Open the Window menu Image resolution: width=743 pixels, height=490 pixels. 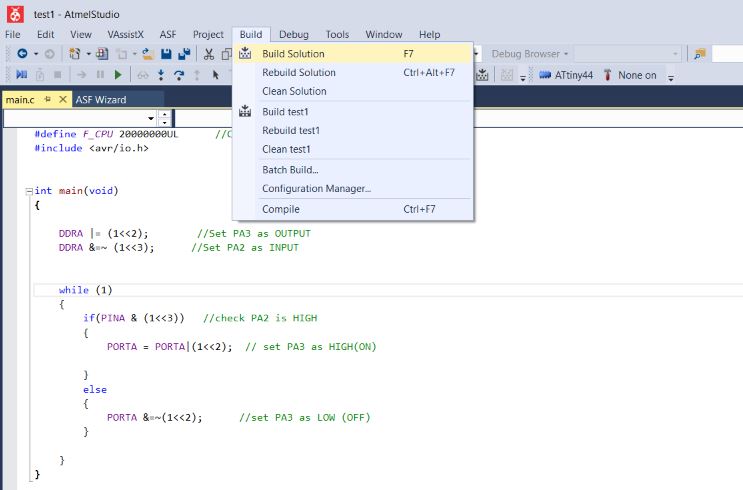(x=384, y=35)
